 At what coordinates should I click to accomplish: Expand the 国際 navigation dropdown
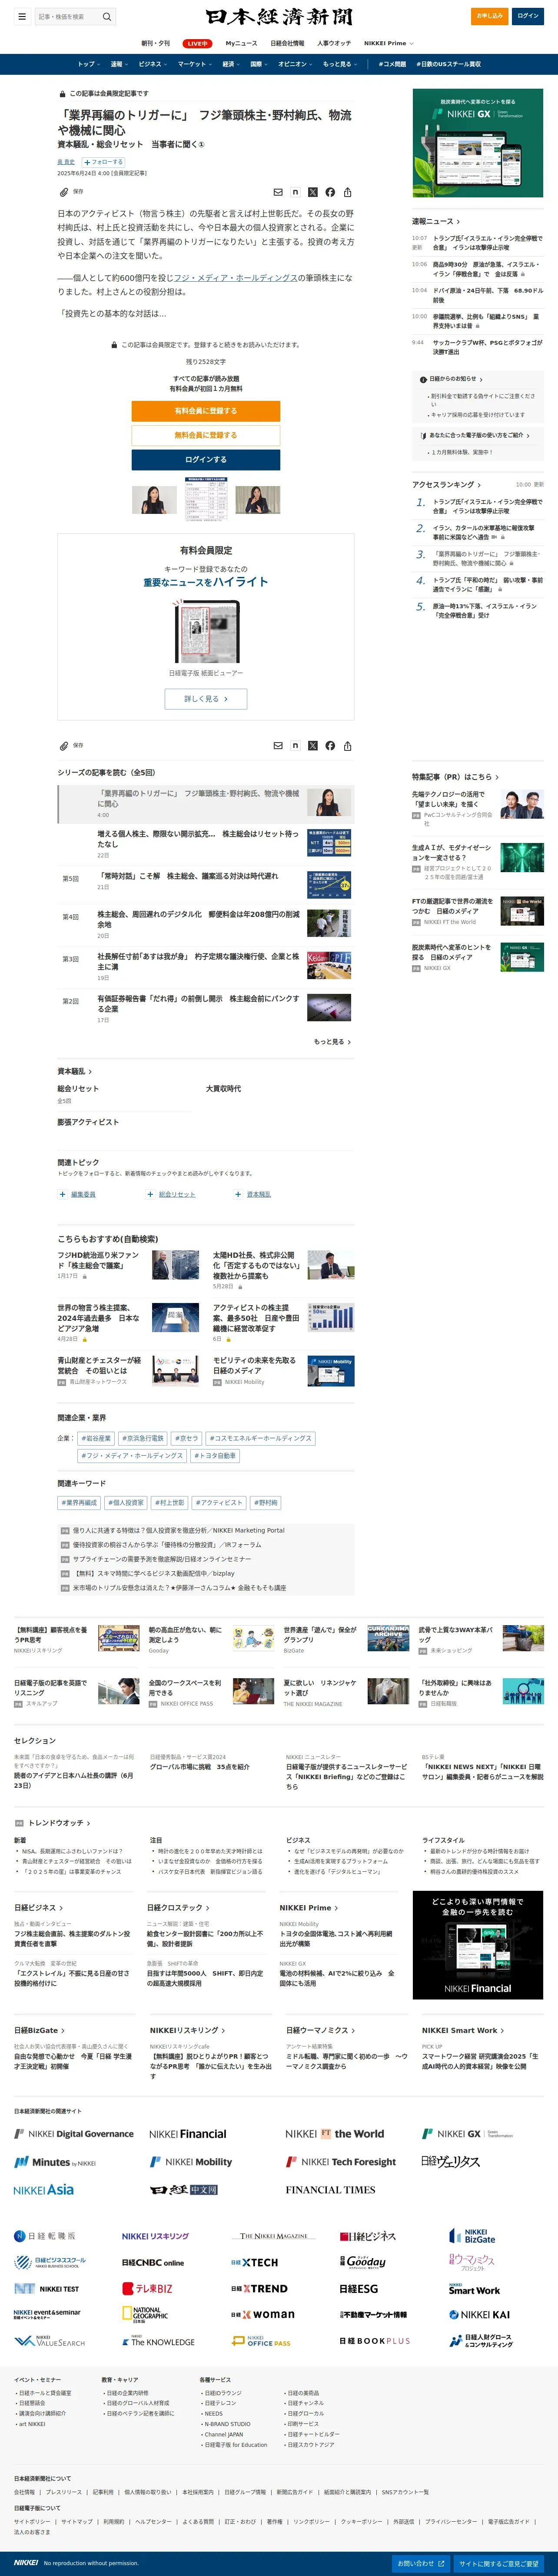[258, 64]
